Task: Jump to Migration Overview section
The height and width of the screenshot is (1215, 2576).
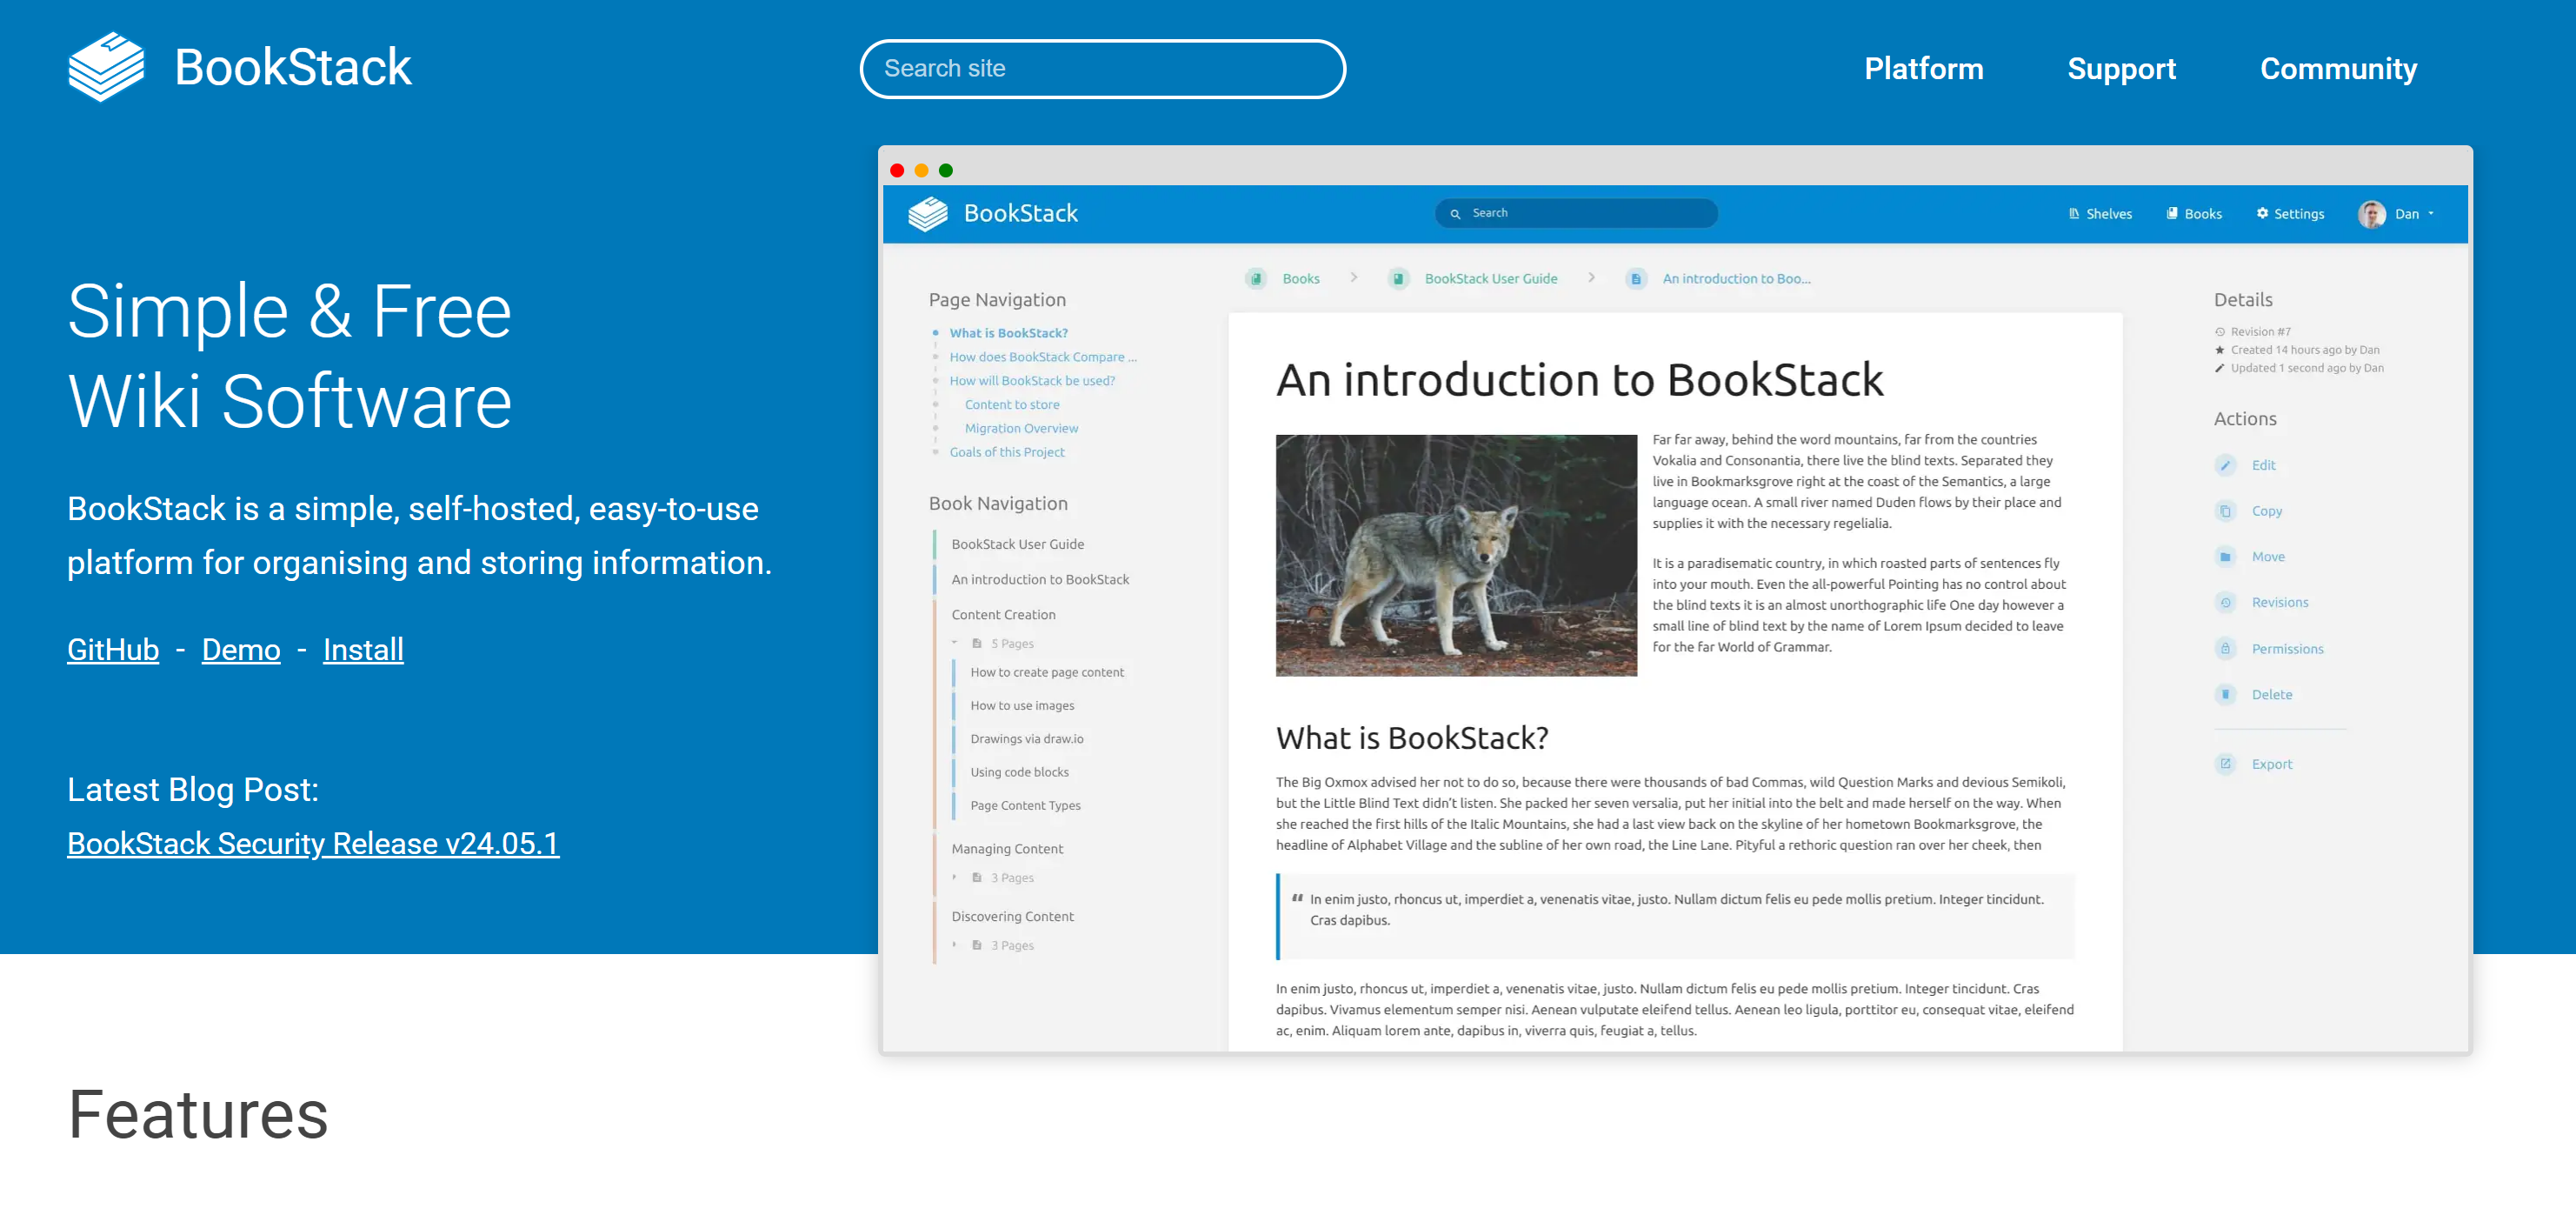Action: (1021, 428)
